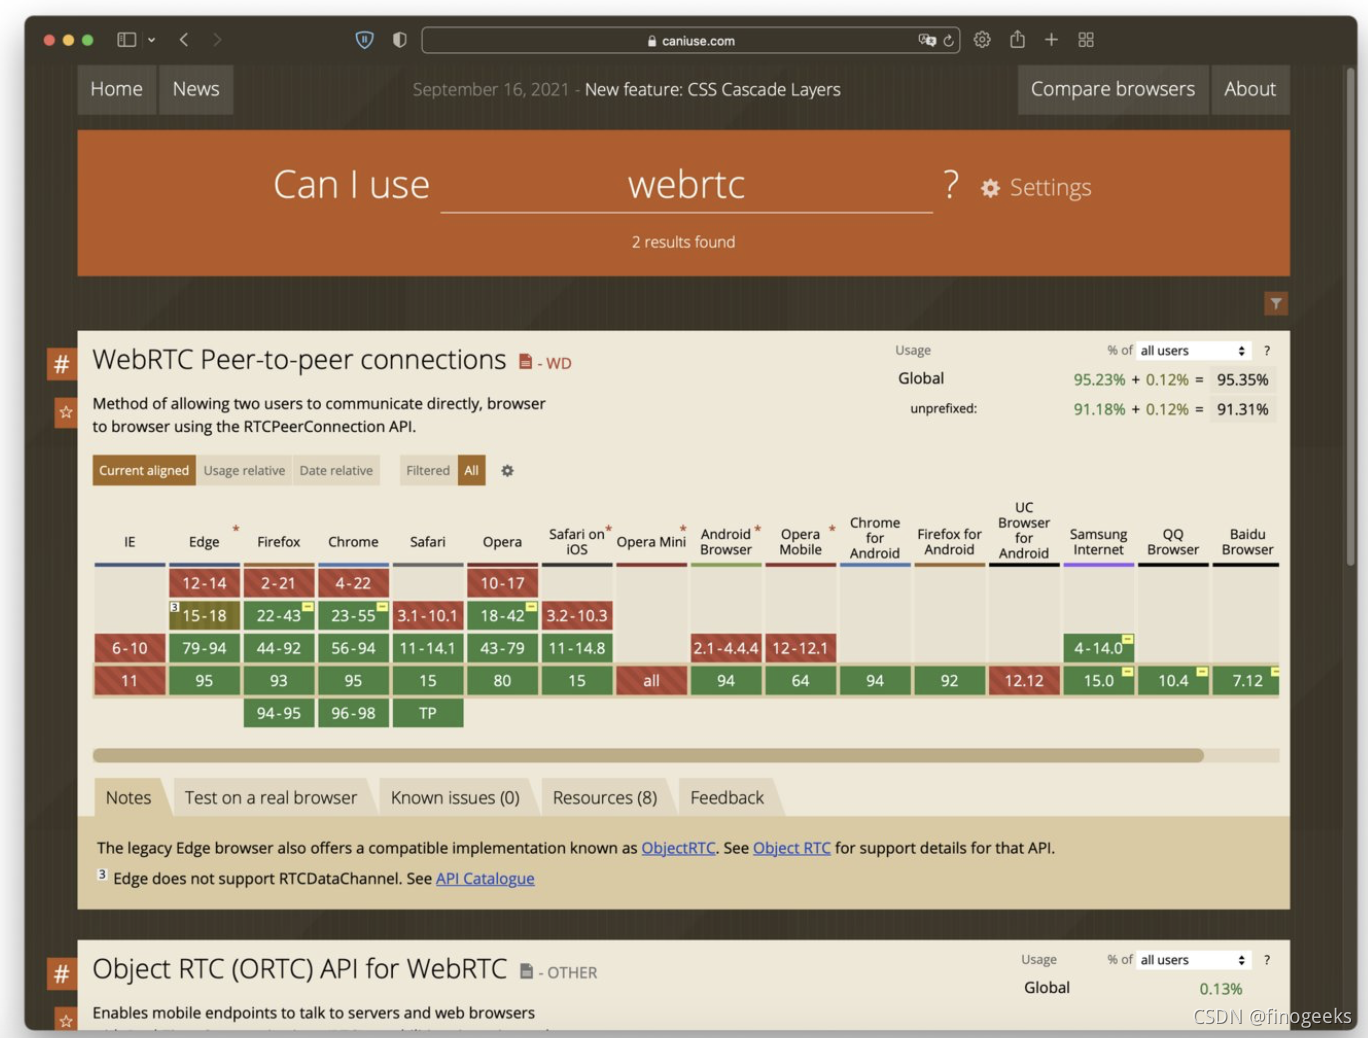Click the hash permalink icon for WebRTC Peer-to-peer

[x=62, y=364]
